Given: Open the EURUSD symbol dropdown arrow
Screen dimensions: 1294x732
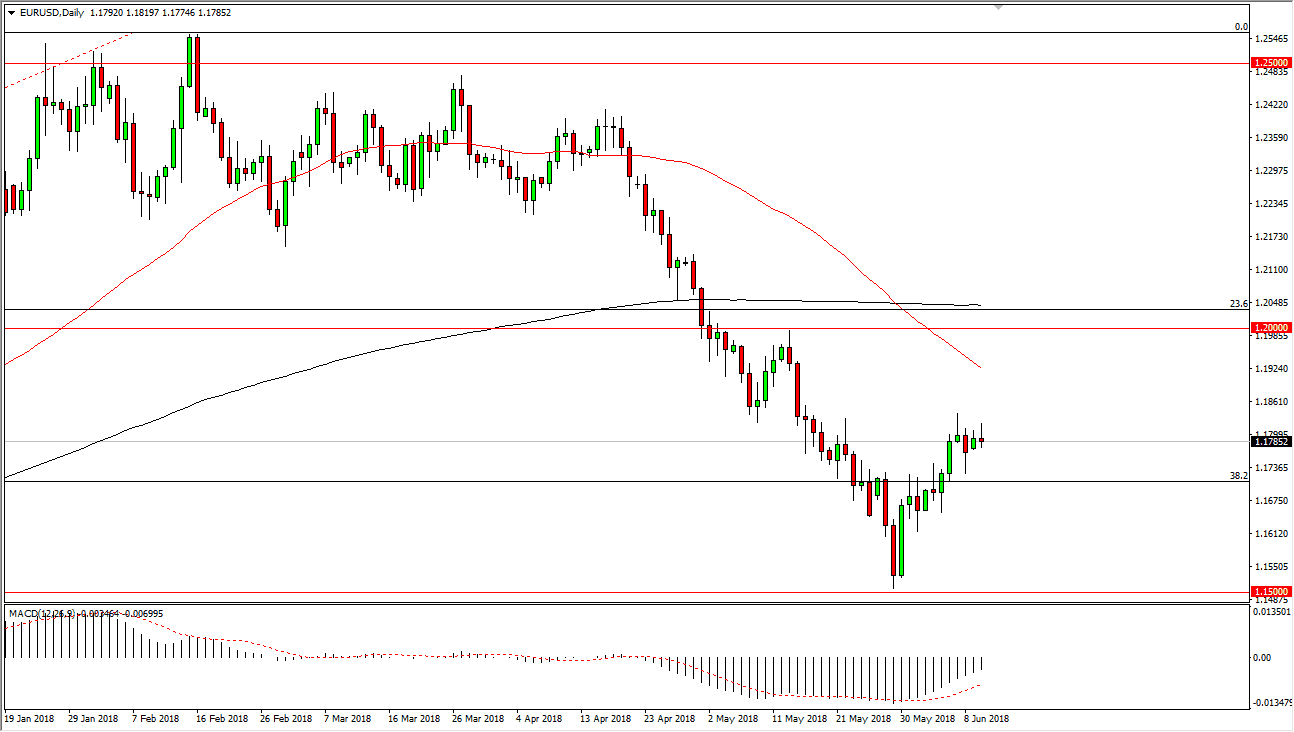Looking at the screenshot, I should point(10,14).
